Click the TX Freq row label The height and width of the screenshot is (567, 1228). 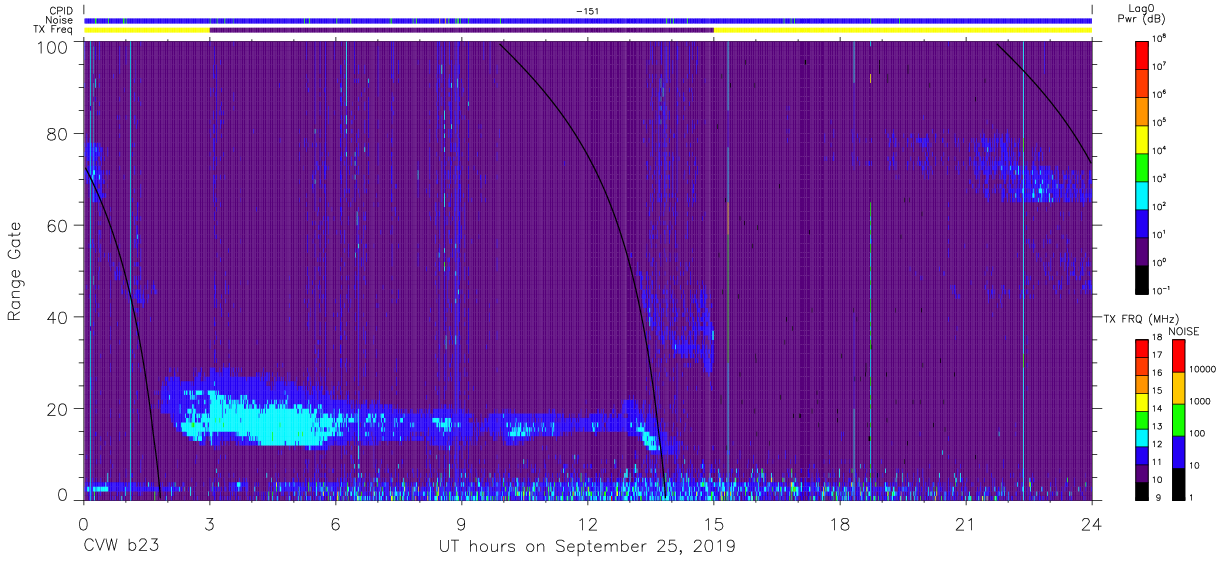54,30
